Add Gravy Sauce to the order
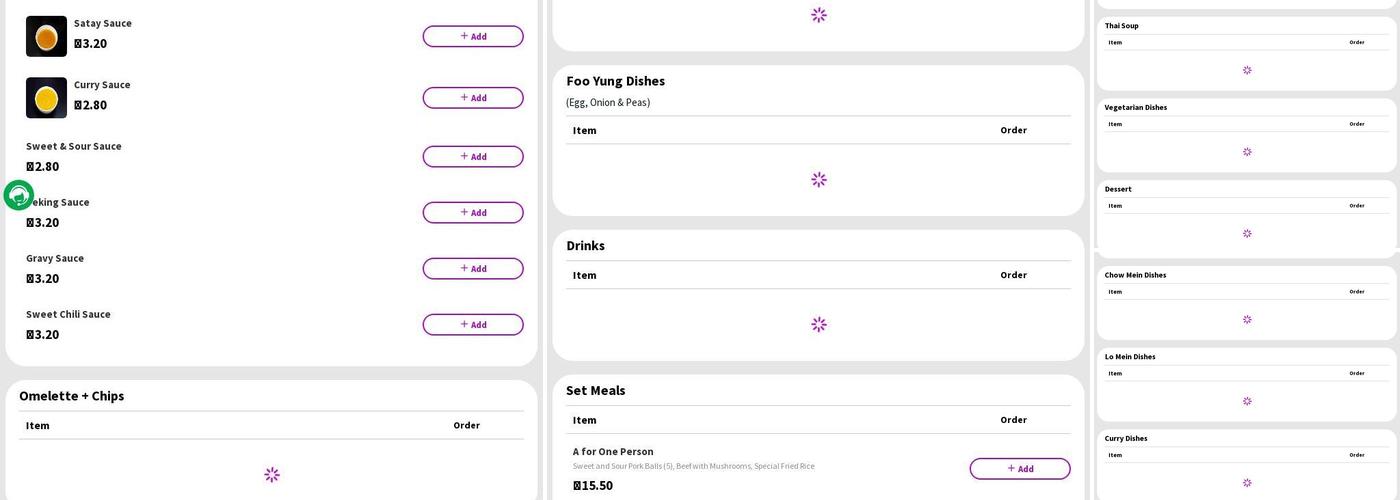 [472, 269]
